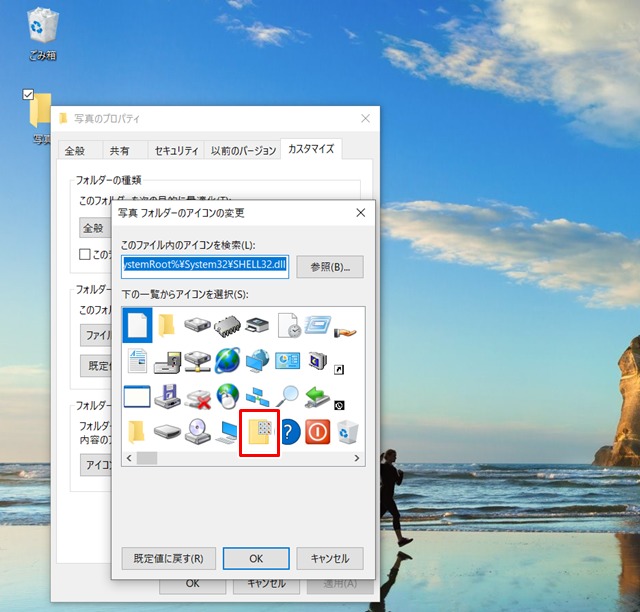Choose the document with clock icon

pyautogui.click(x=289, y=325)
